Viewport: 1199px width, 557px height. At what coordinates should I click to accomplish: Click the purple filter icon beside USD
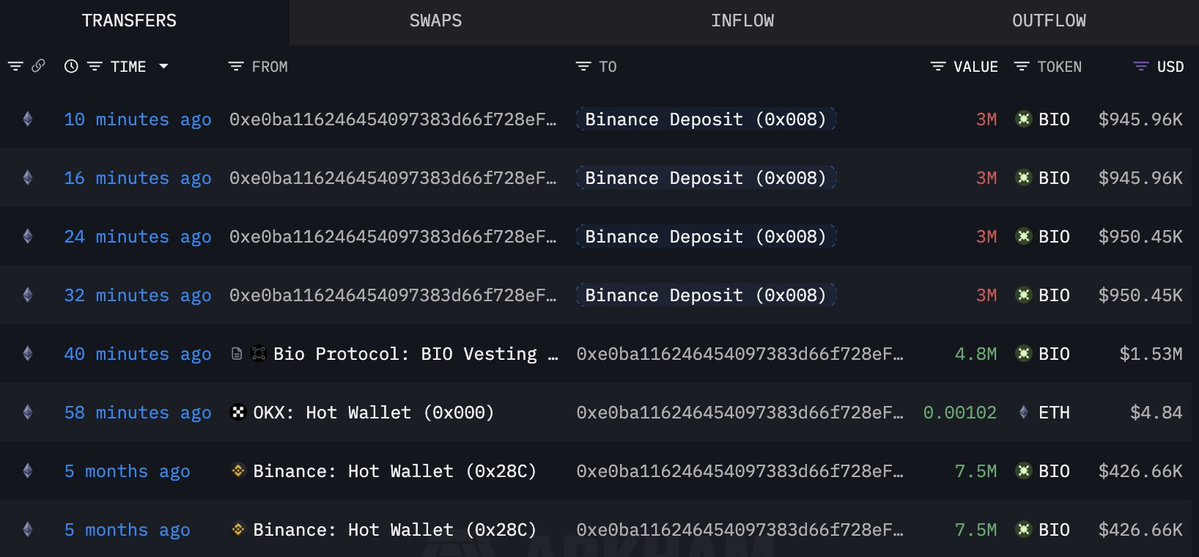click(1141, 67)
